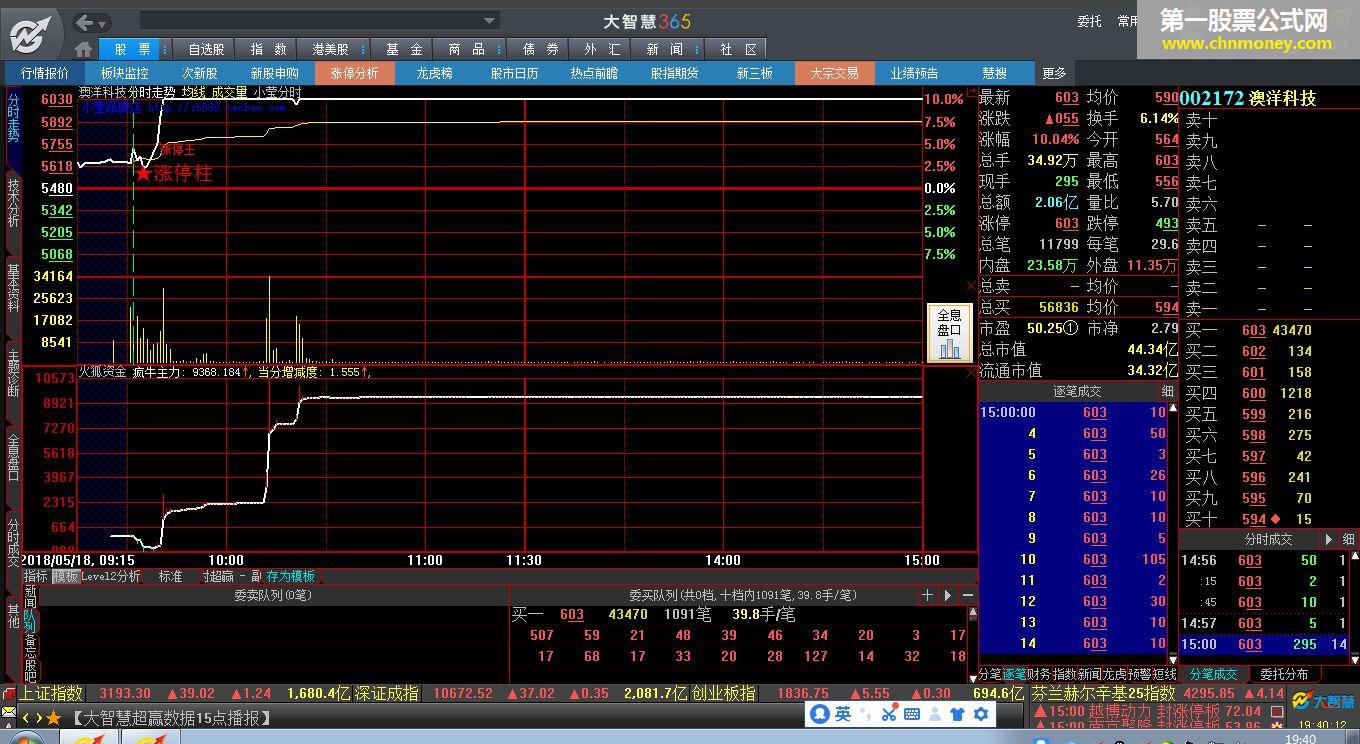1360x744 pixels.
Task: Open the home icon beside 股票 tab
Action: point(84,49)
